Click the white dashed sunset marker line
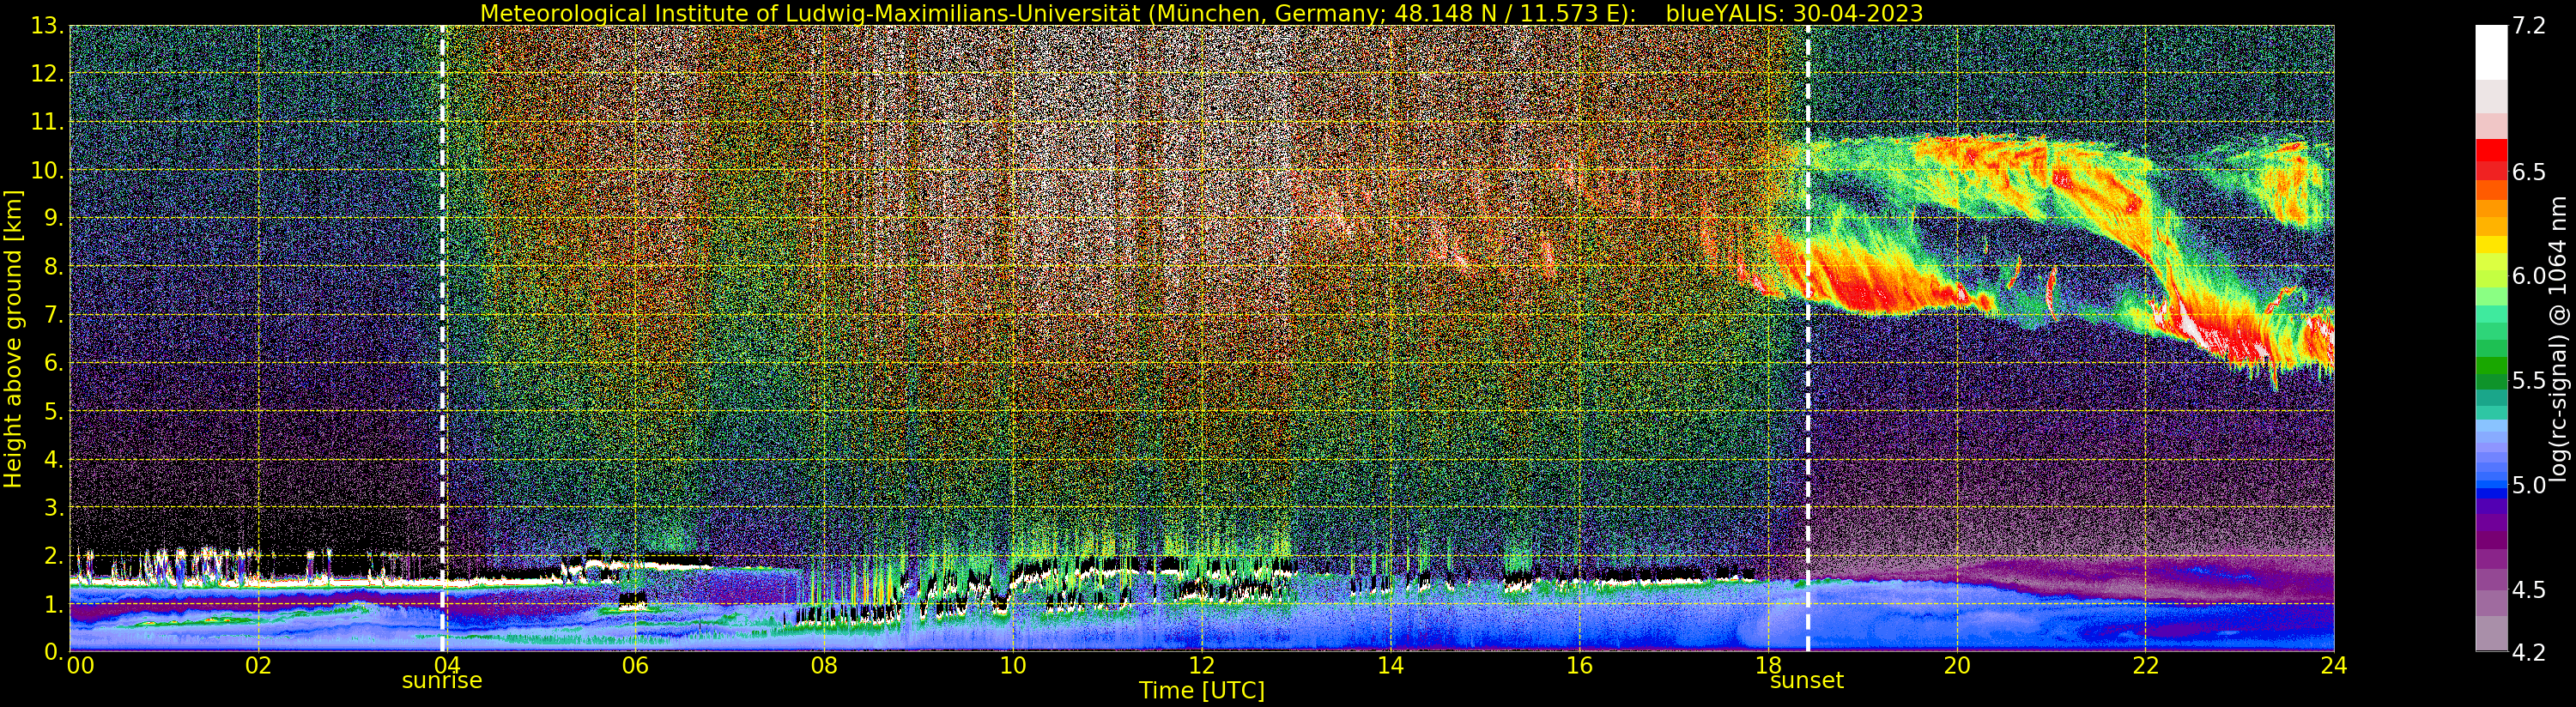The height and width of the screenshot is (707, 2576). click(x=1808, y=338)
